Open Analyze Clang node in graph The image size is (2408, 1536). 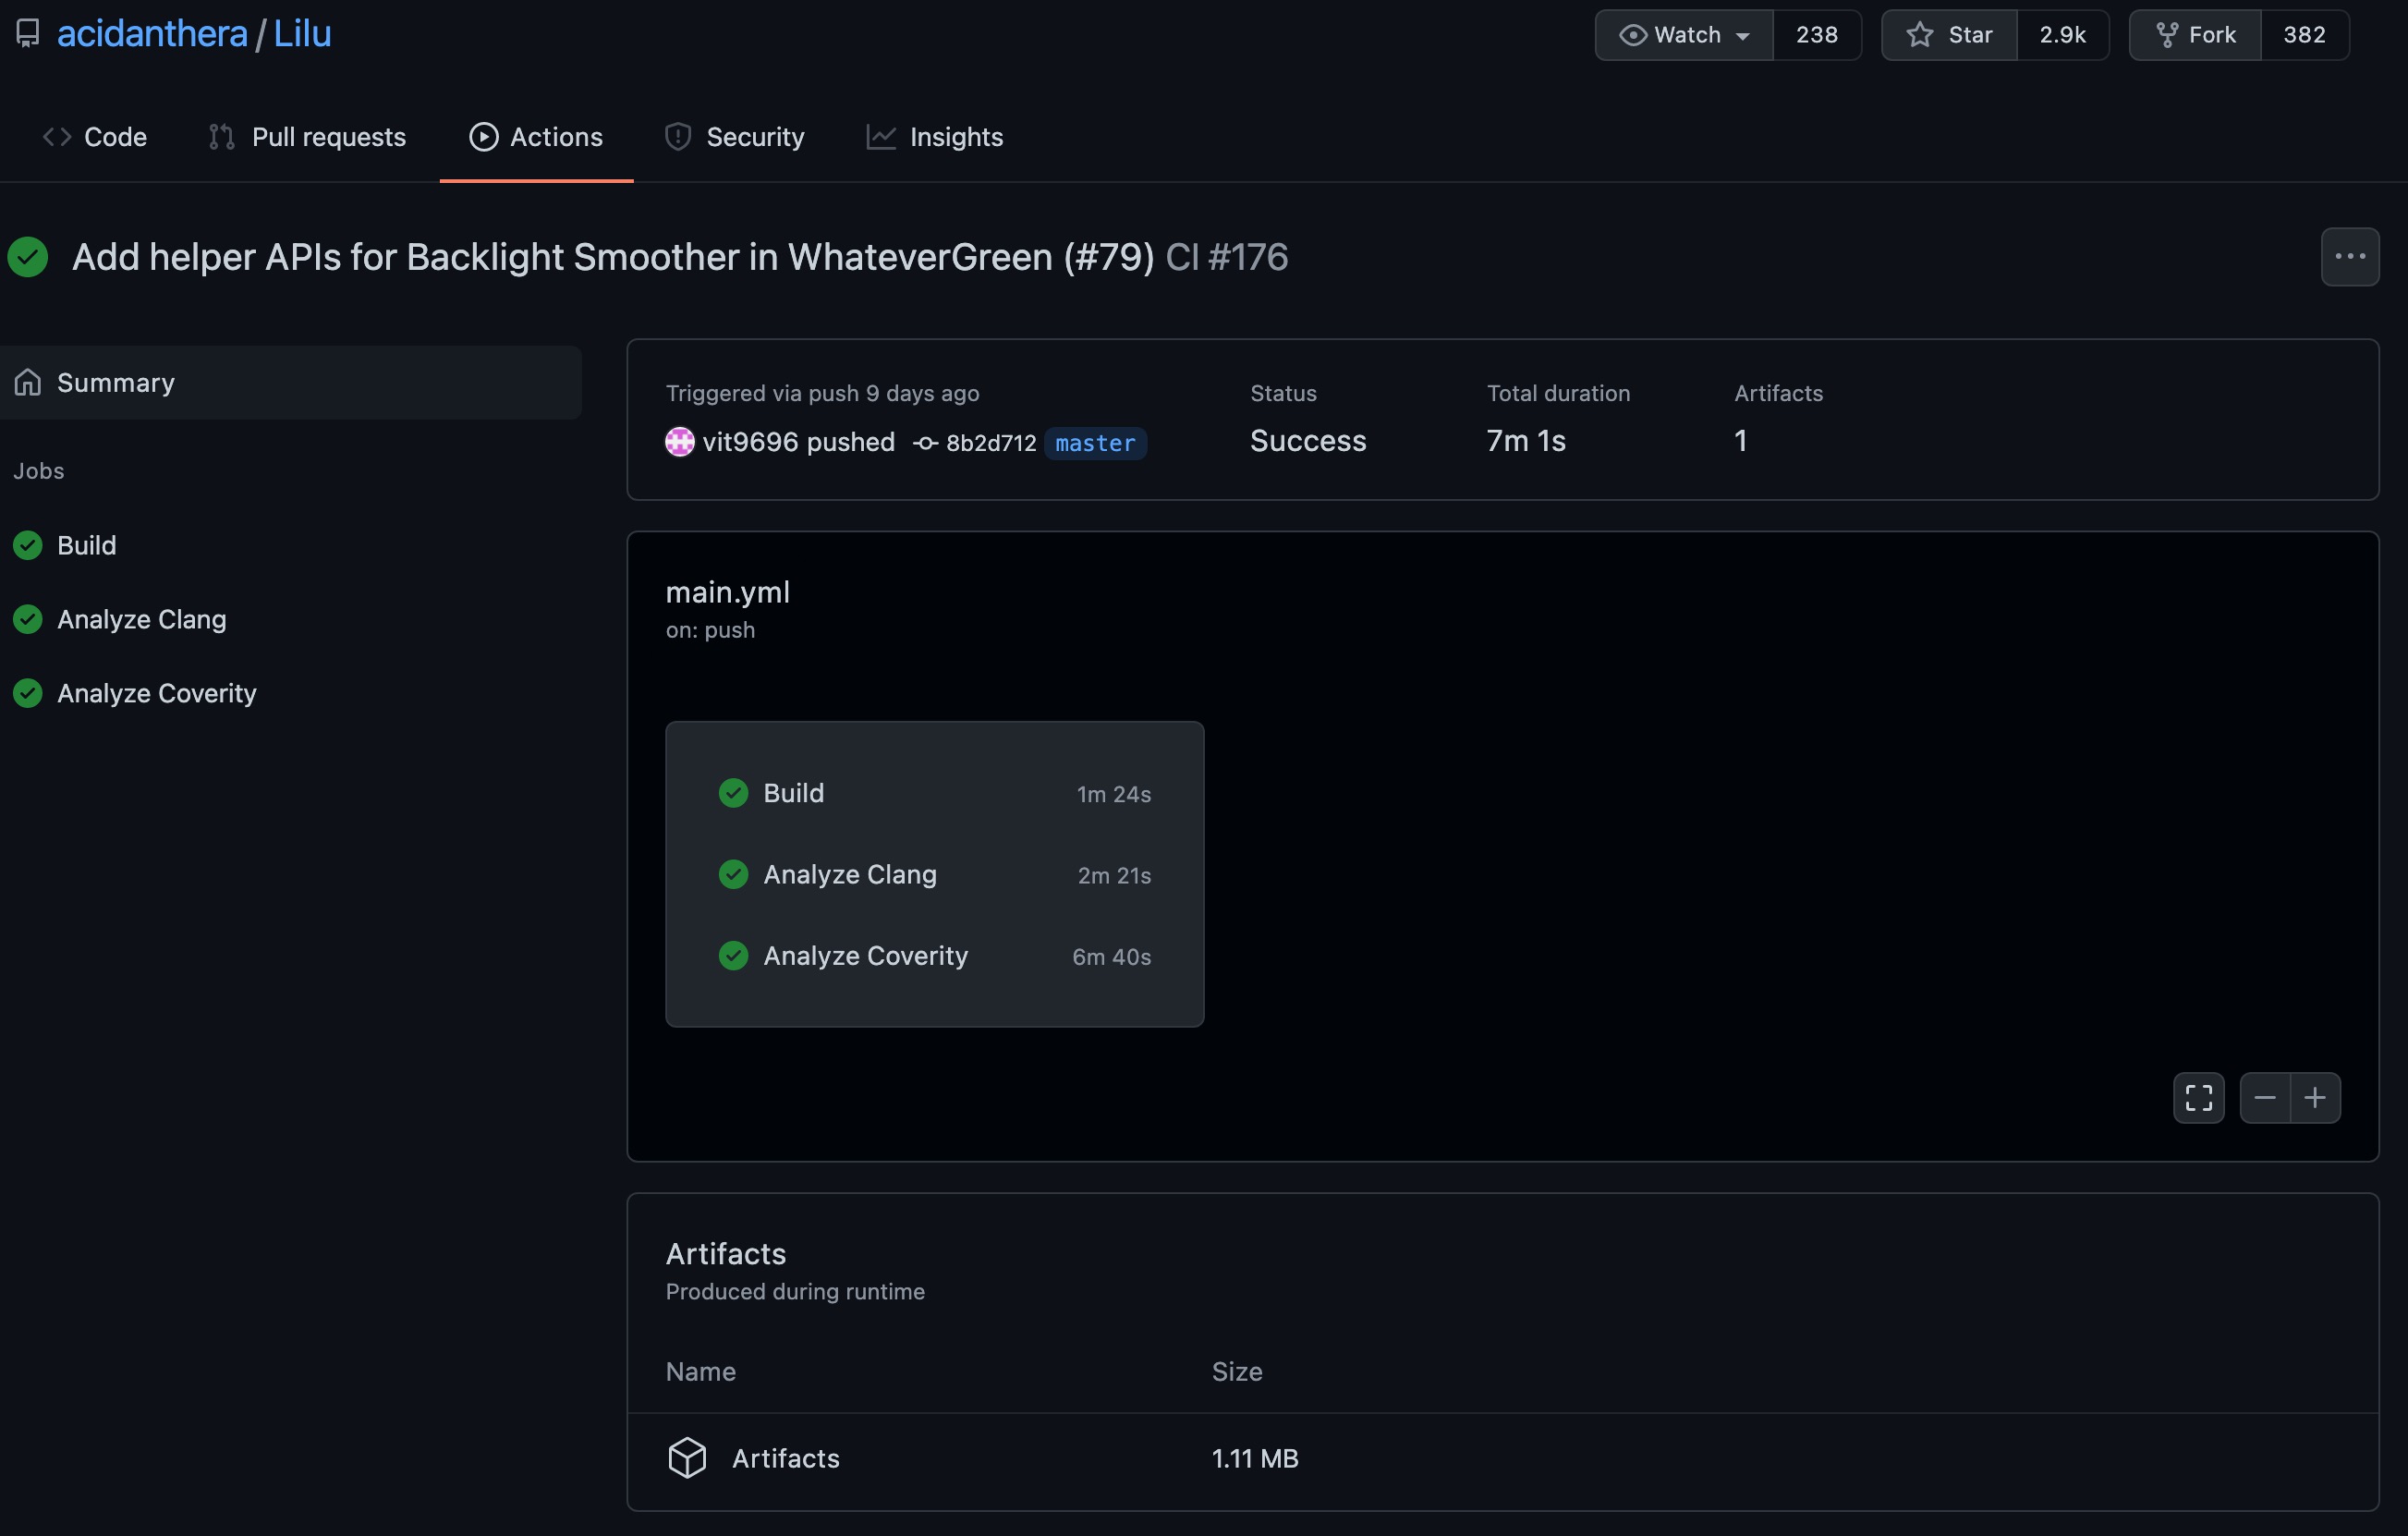pos(849,874)
